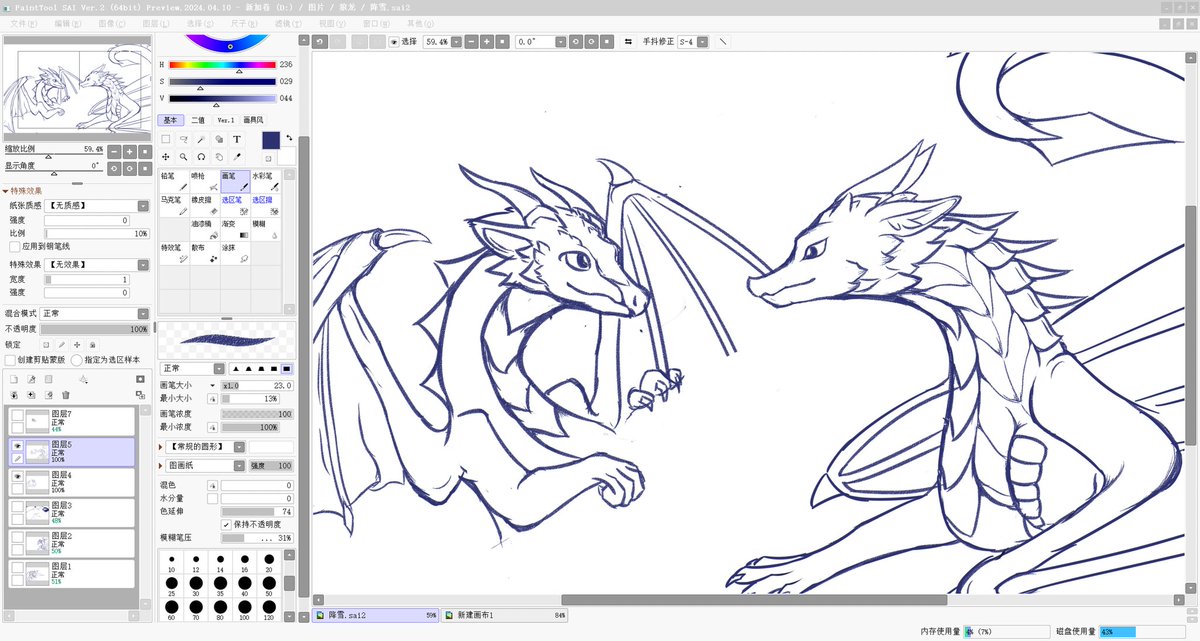Enable 应用到钢笔线 checkbox

[x=14, y=246]
